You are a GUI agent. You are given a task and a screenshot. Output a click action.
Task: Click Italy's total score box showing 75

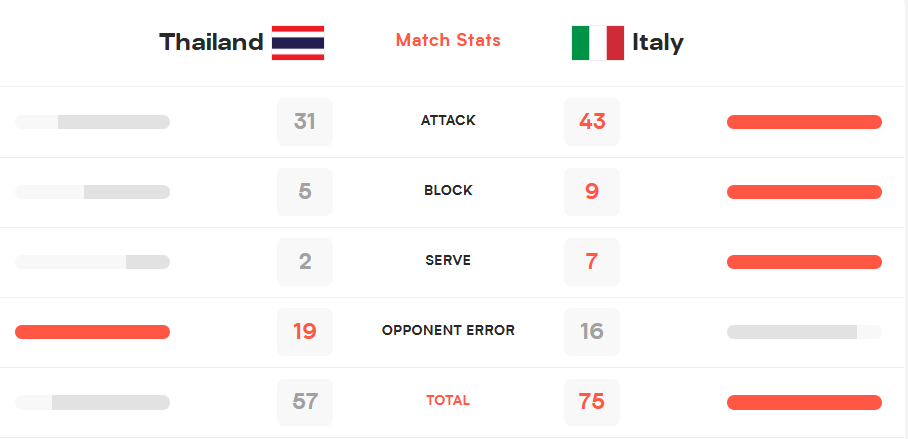pos(592,402)
